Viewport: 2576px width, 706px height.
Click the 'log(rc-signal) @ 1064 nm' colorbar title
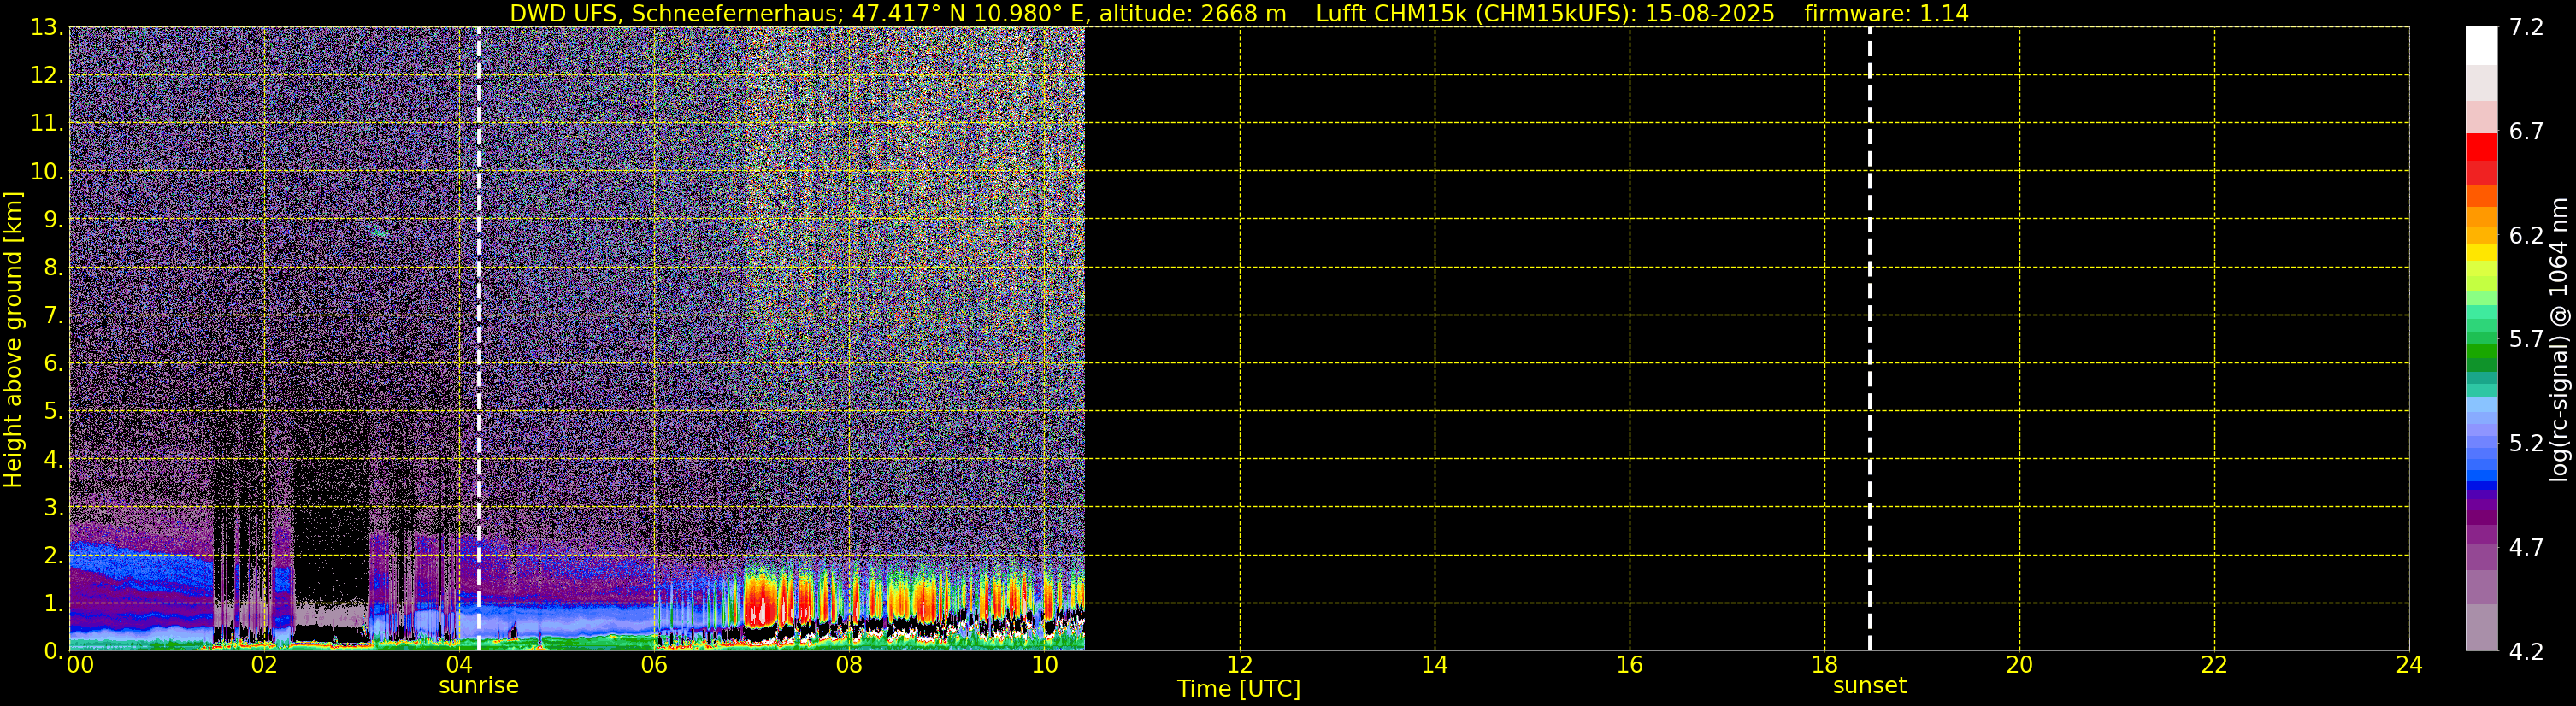[2559, 339]
